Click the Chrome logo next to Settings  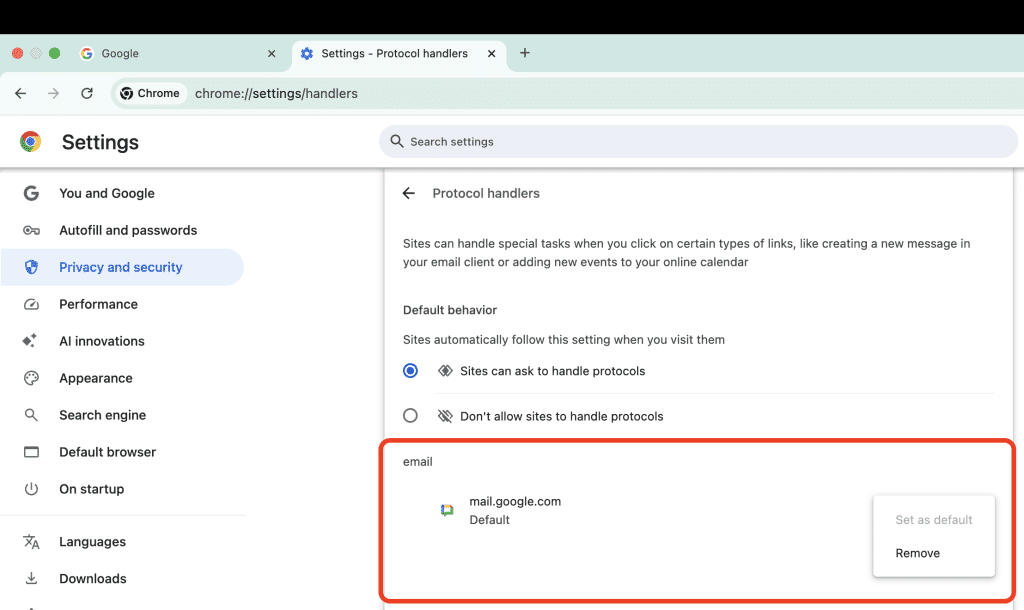click(31, 142)
